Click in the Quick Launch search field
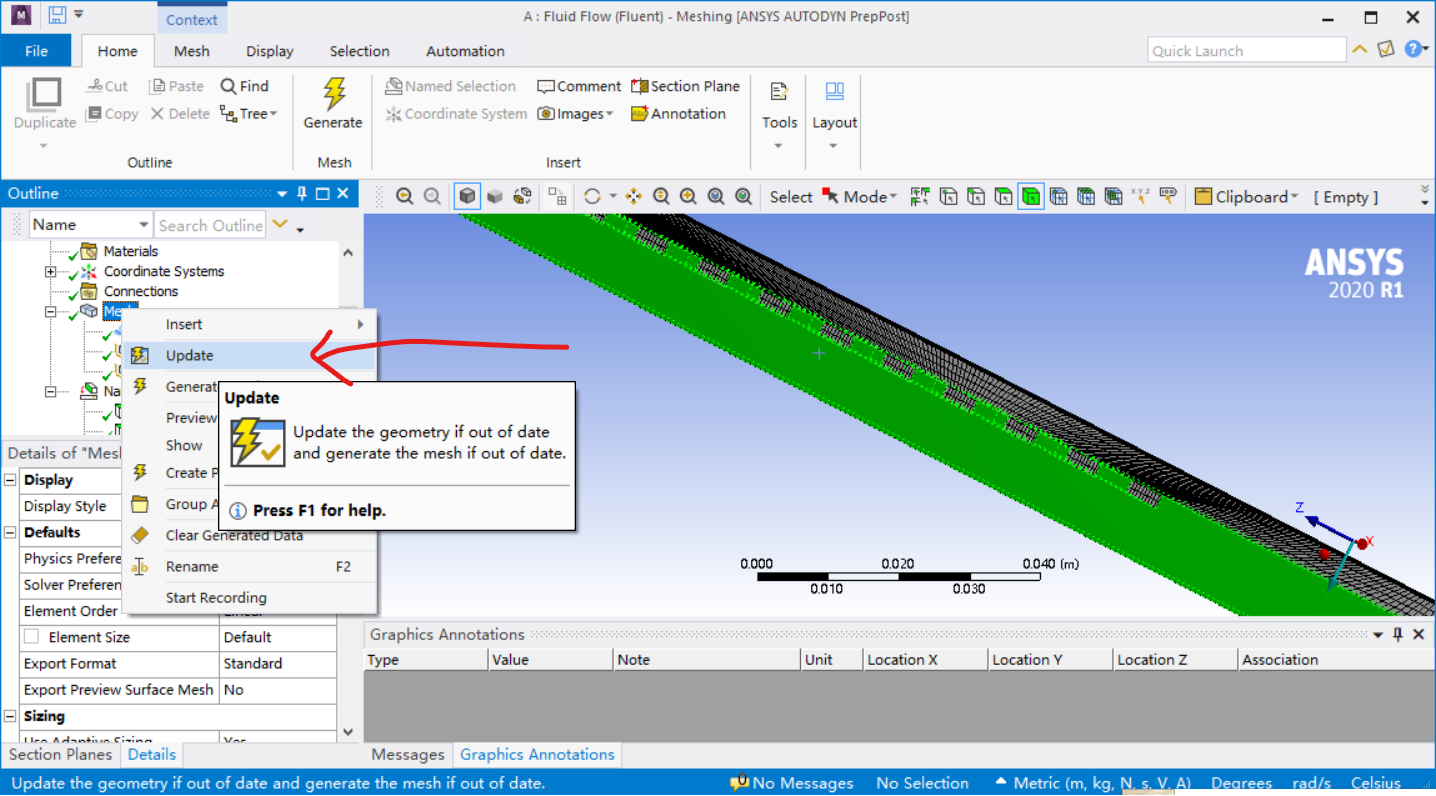This screenshot has width=1436, height=796. coord(1247,50)
